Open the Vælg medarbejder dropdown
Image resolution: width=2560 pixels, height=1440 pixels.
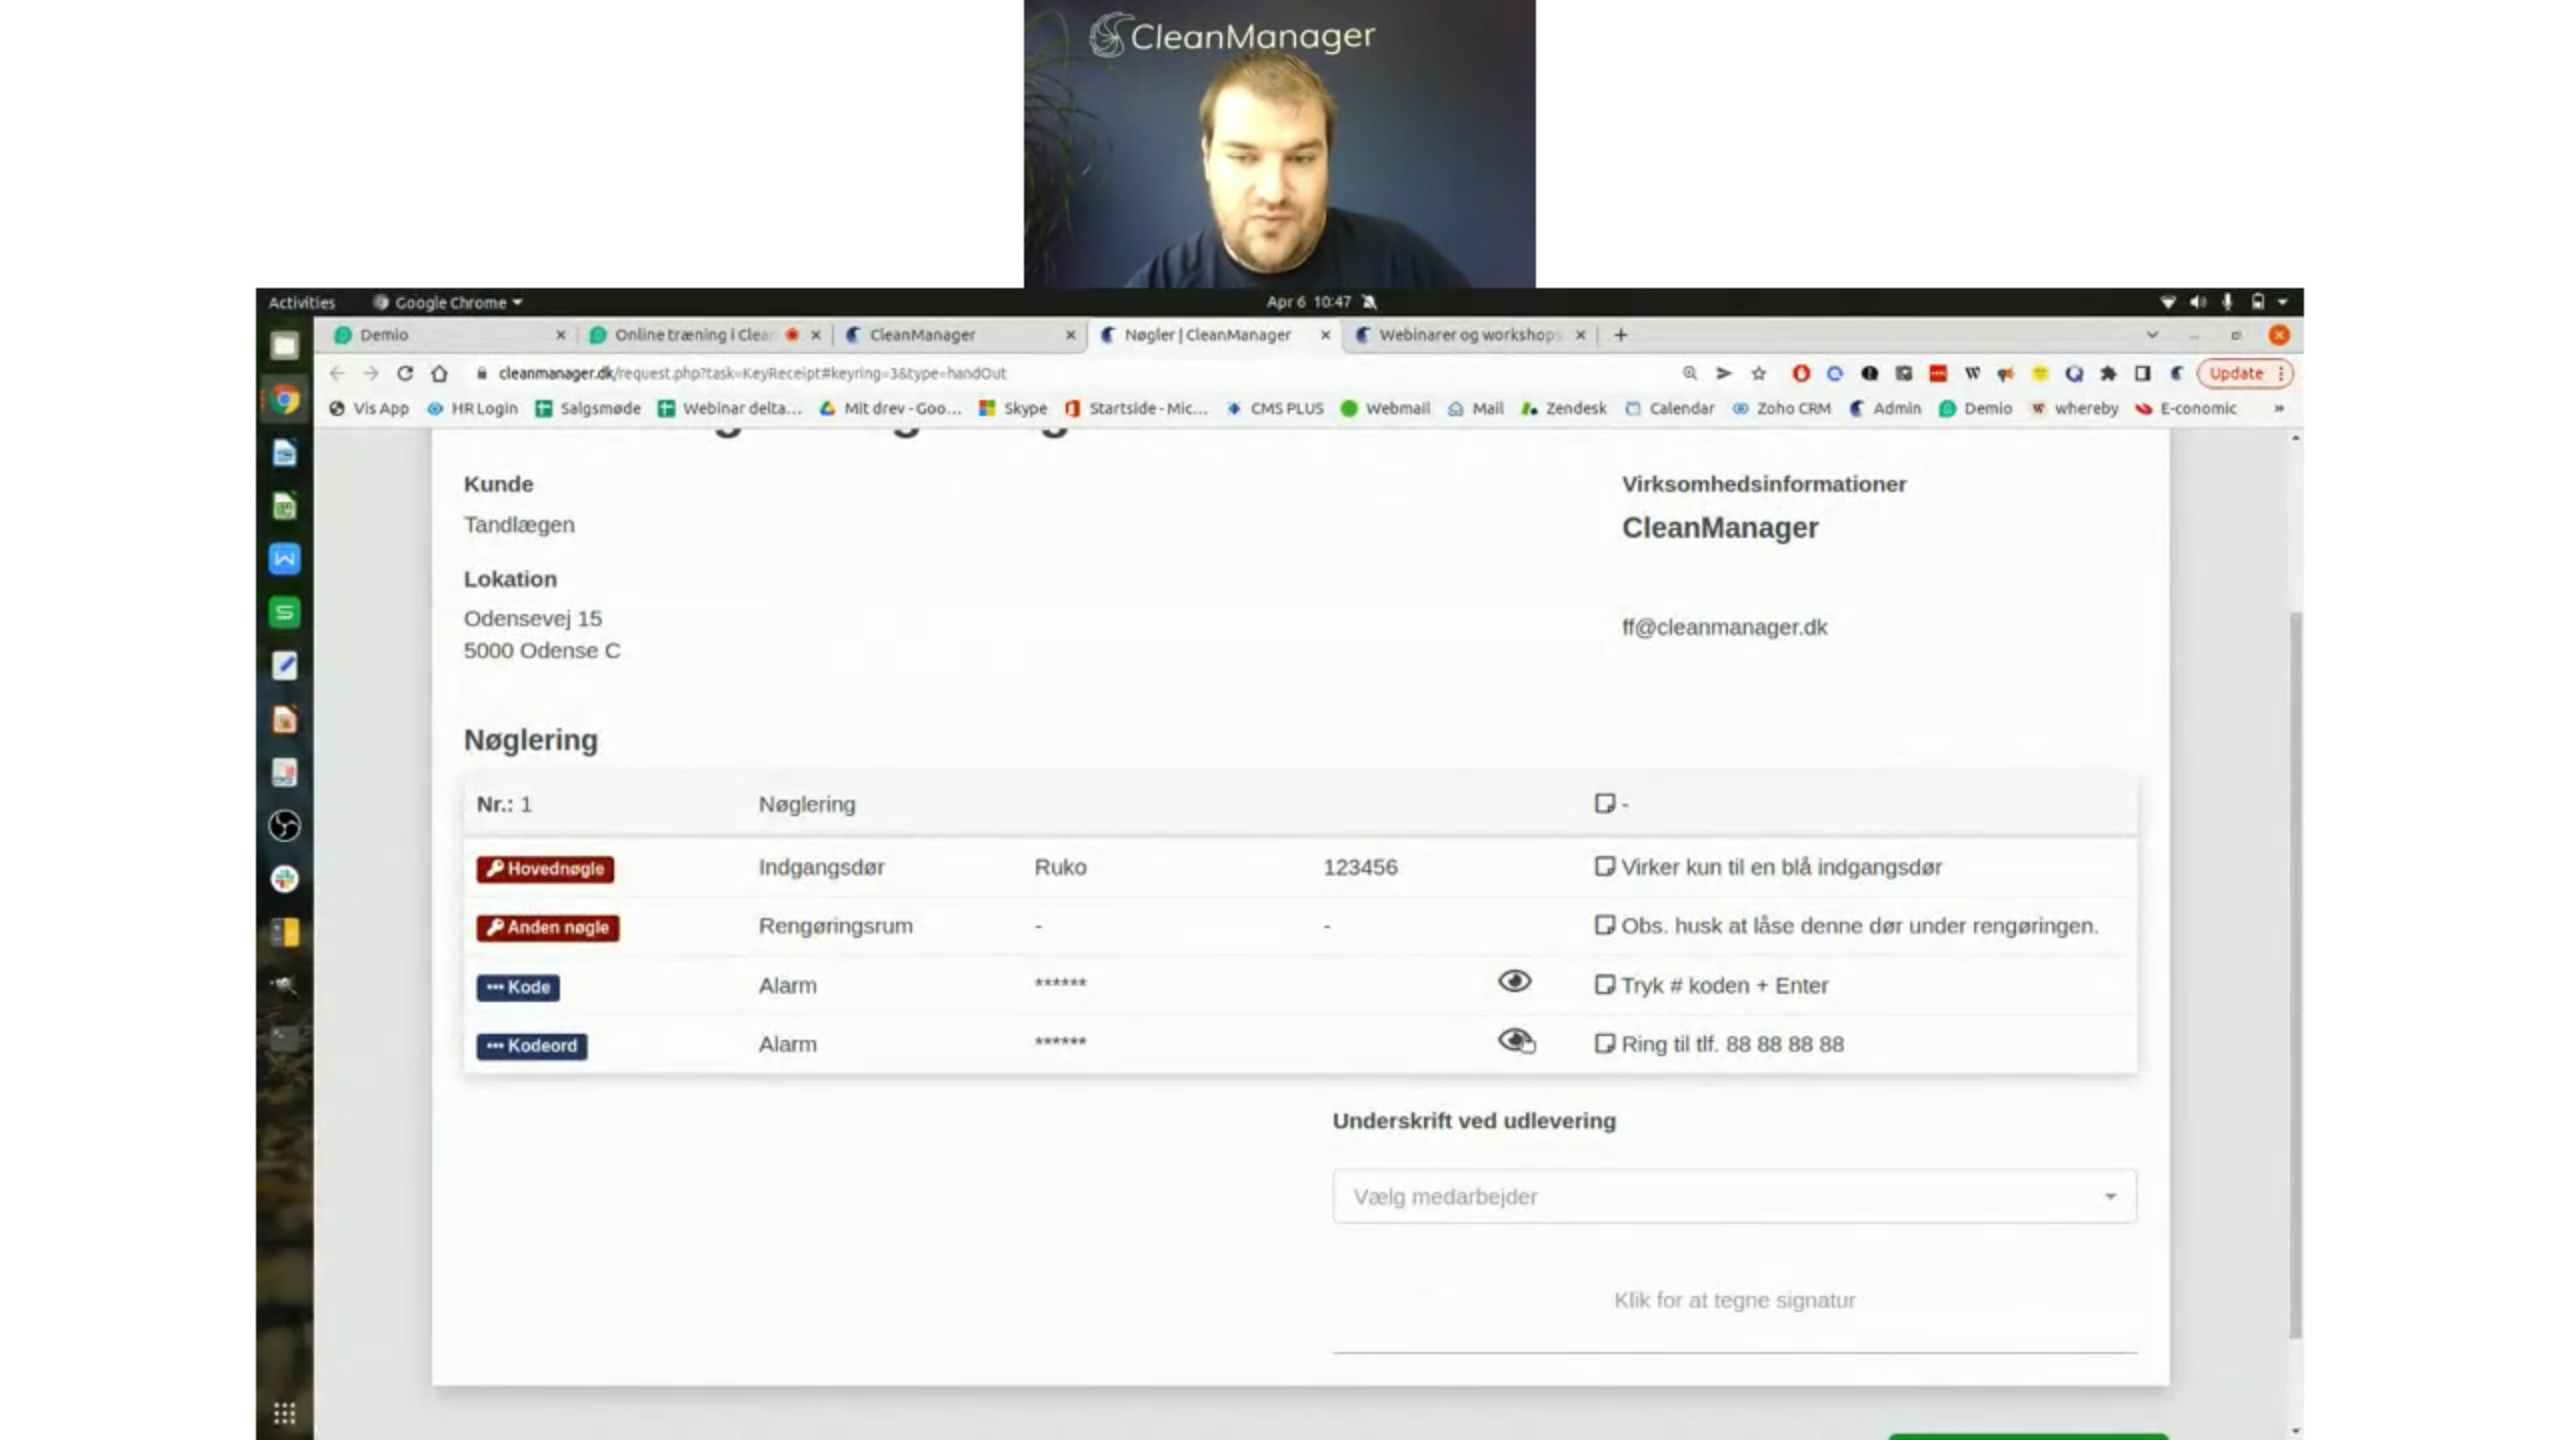tap(1734, 1196)
